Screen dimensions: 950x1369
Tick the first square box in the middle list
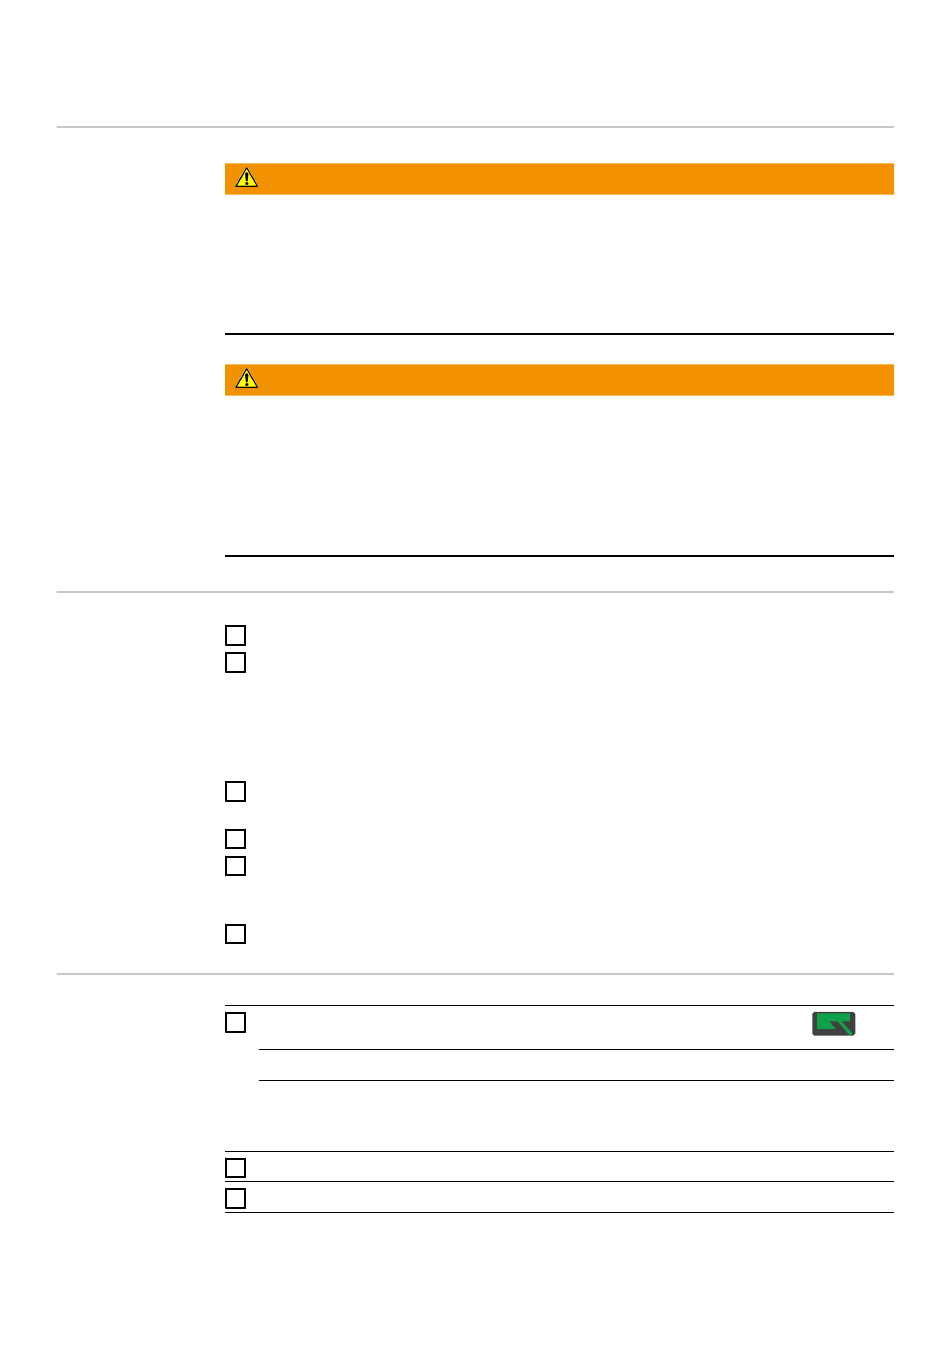coord(236,635)
